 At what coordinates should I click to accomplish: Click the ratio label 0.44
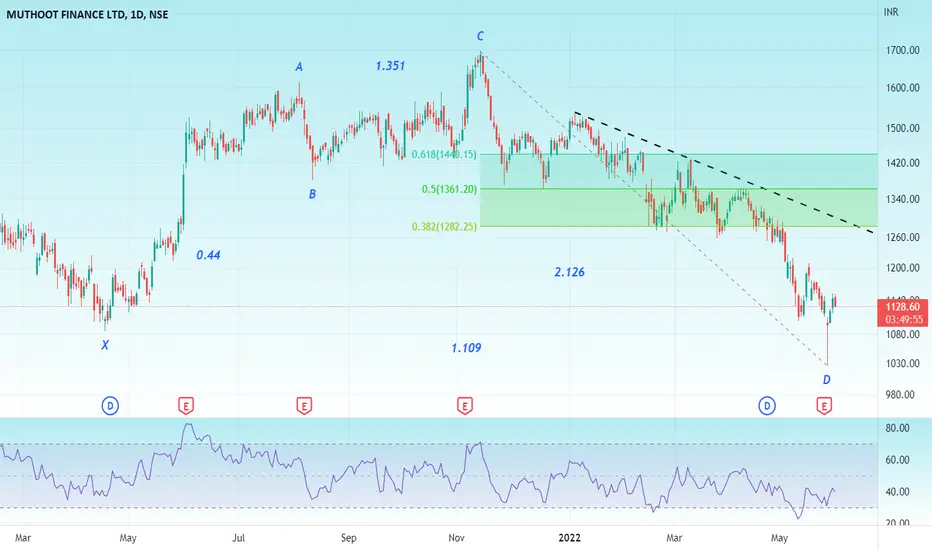click(208, 255)
